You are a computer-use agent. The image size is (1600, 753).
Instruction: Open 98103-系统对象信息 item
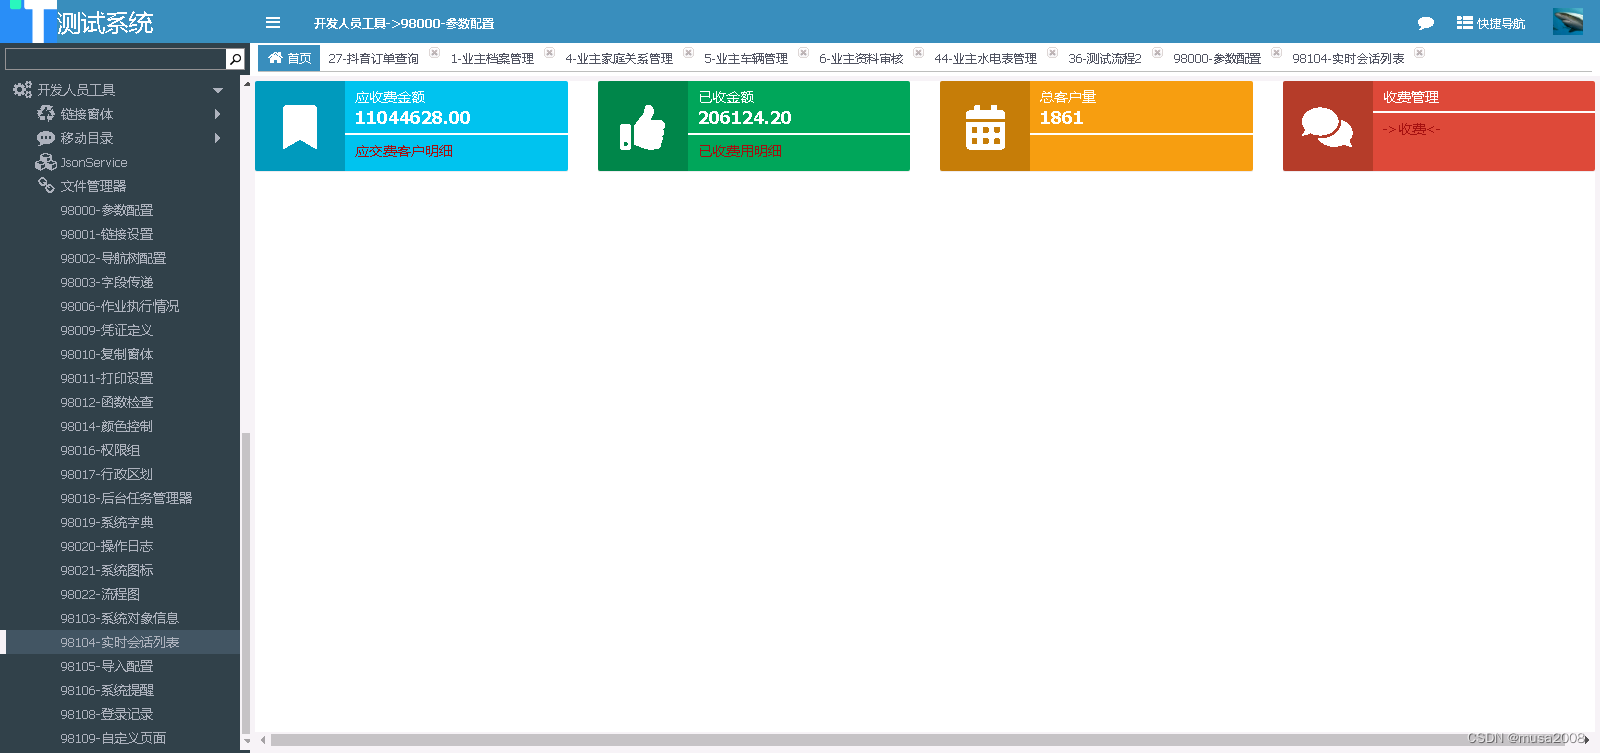pyautogui.click(x=120, y=618)
